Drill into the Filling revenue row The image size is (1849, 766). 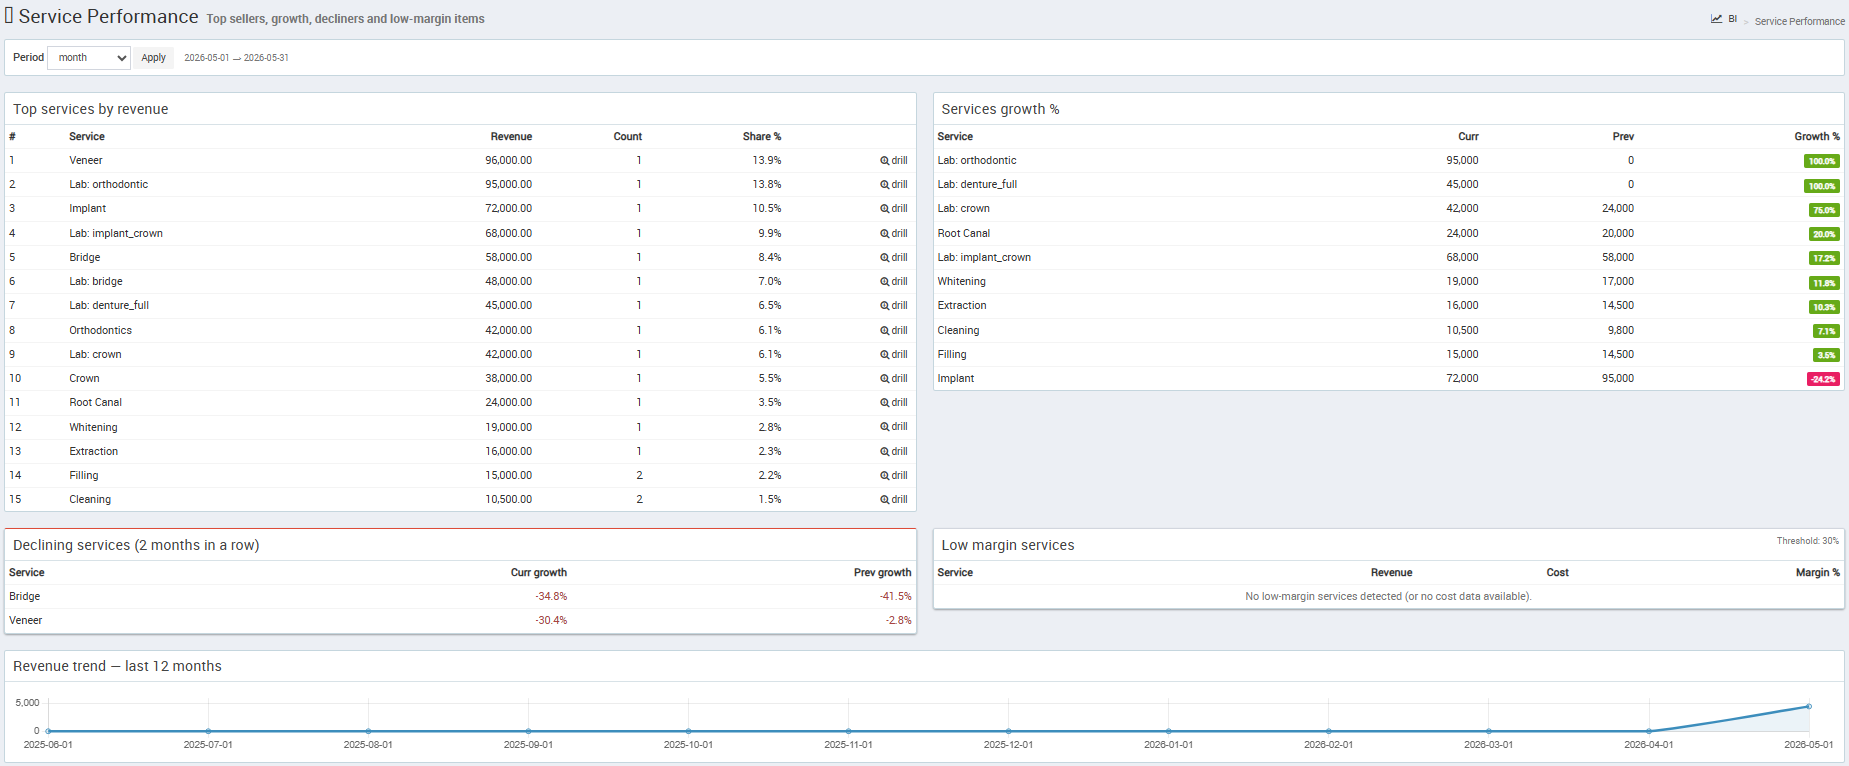pyautogui.click(x=894, y=475)
